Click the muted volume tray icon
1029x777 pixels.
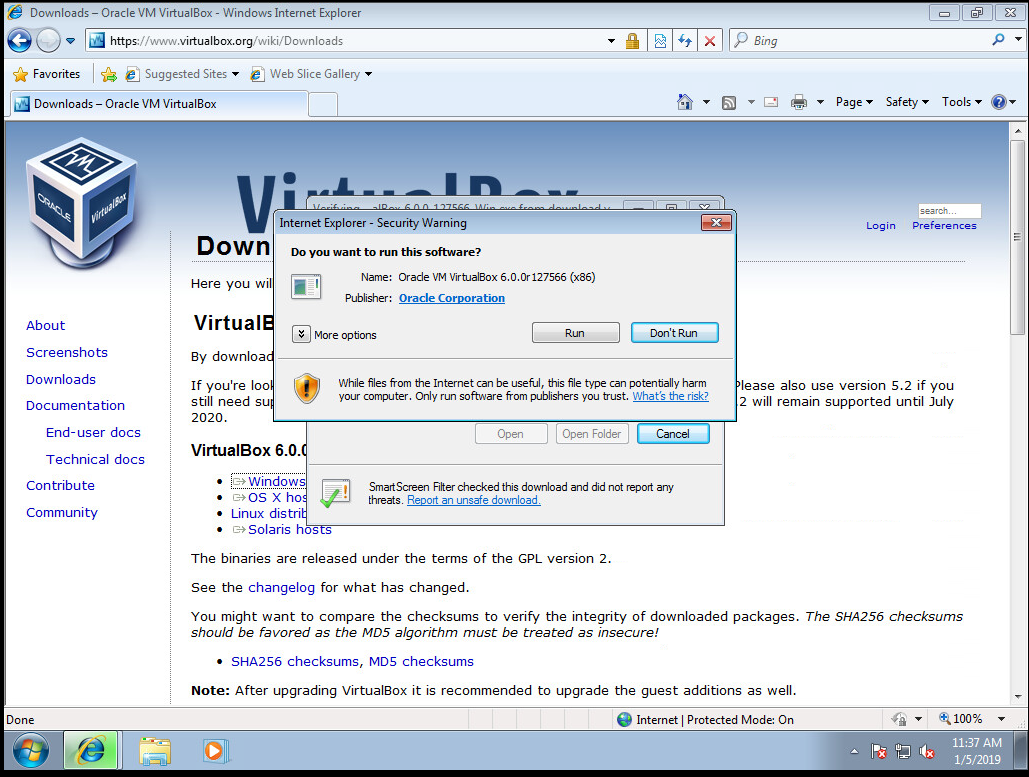pyautogui.click(x=927, y=751)
